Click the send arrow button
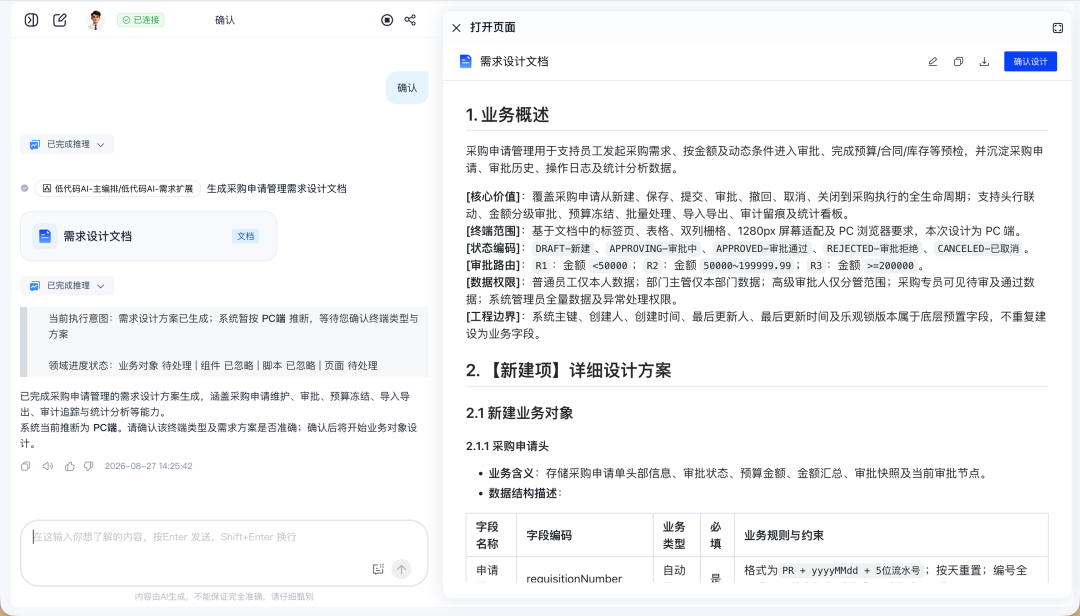The width and height of the screenshot is (1080, 616). [402, 569]
